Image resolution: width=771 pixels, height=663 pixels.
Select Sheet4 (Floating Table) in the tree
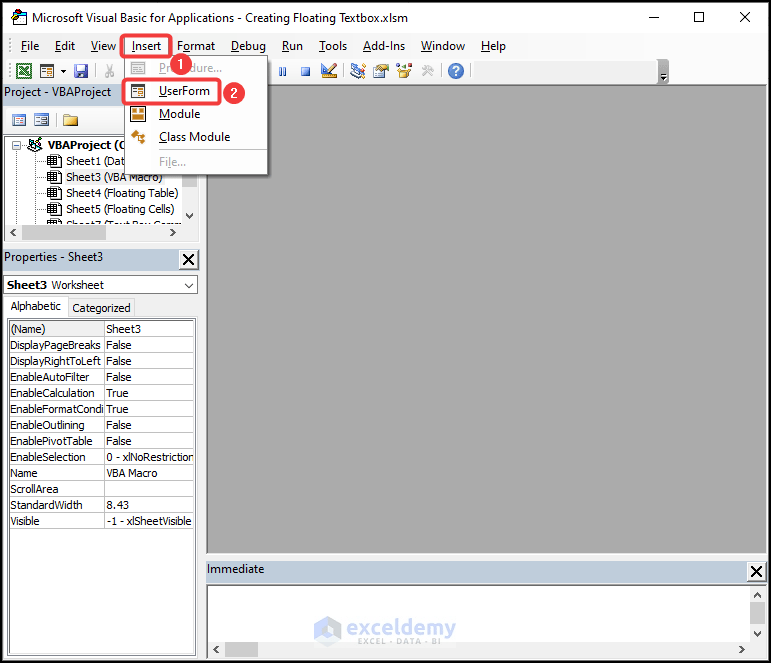(x=122, y=193)
